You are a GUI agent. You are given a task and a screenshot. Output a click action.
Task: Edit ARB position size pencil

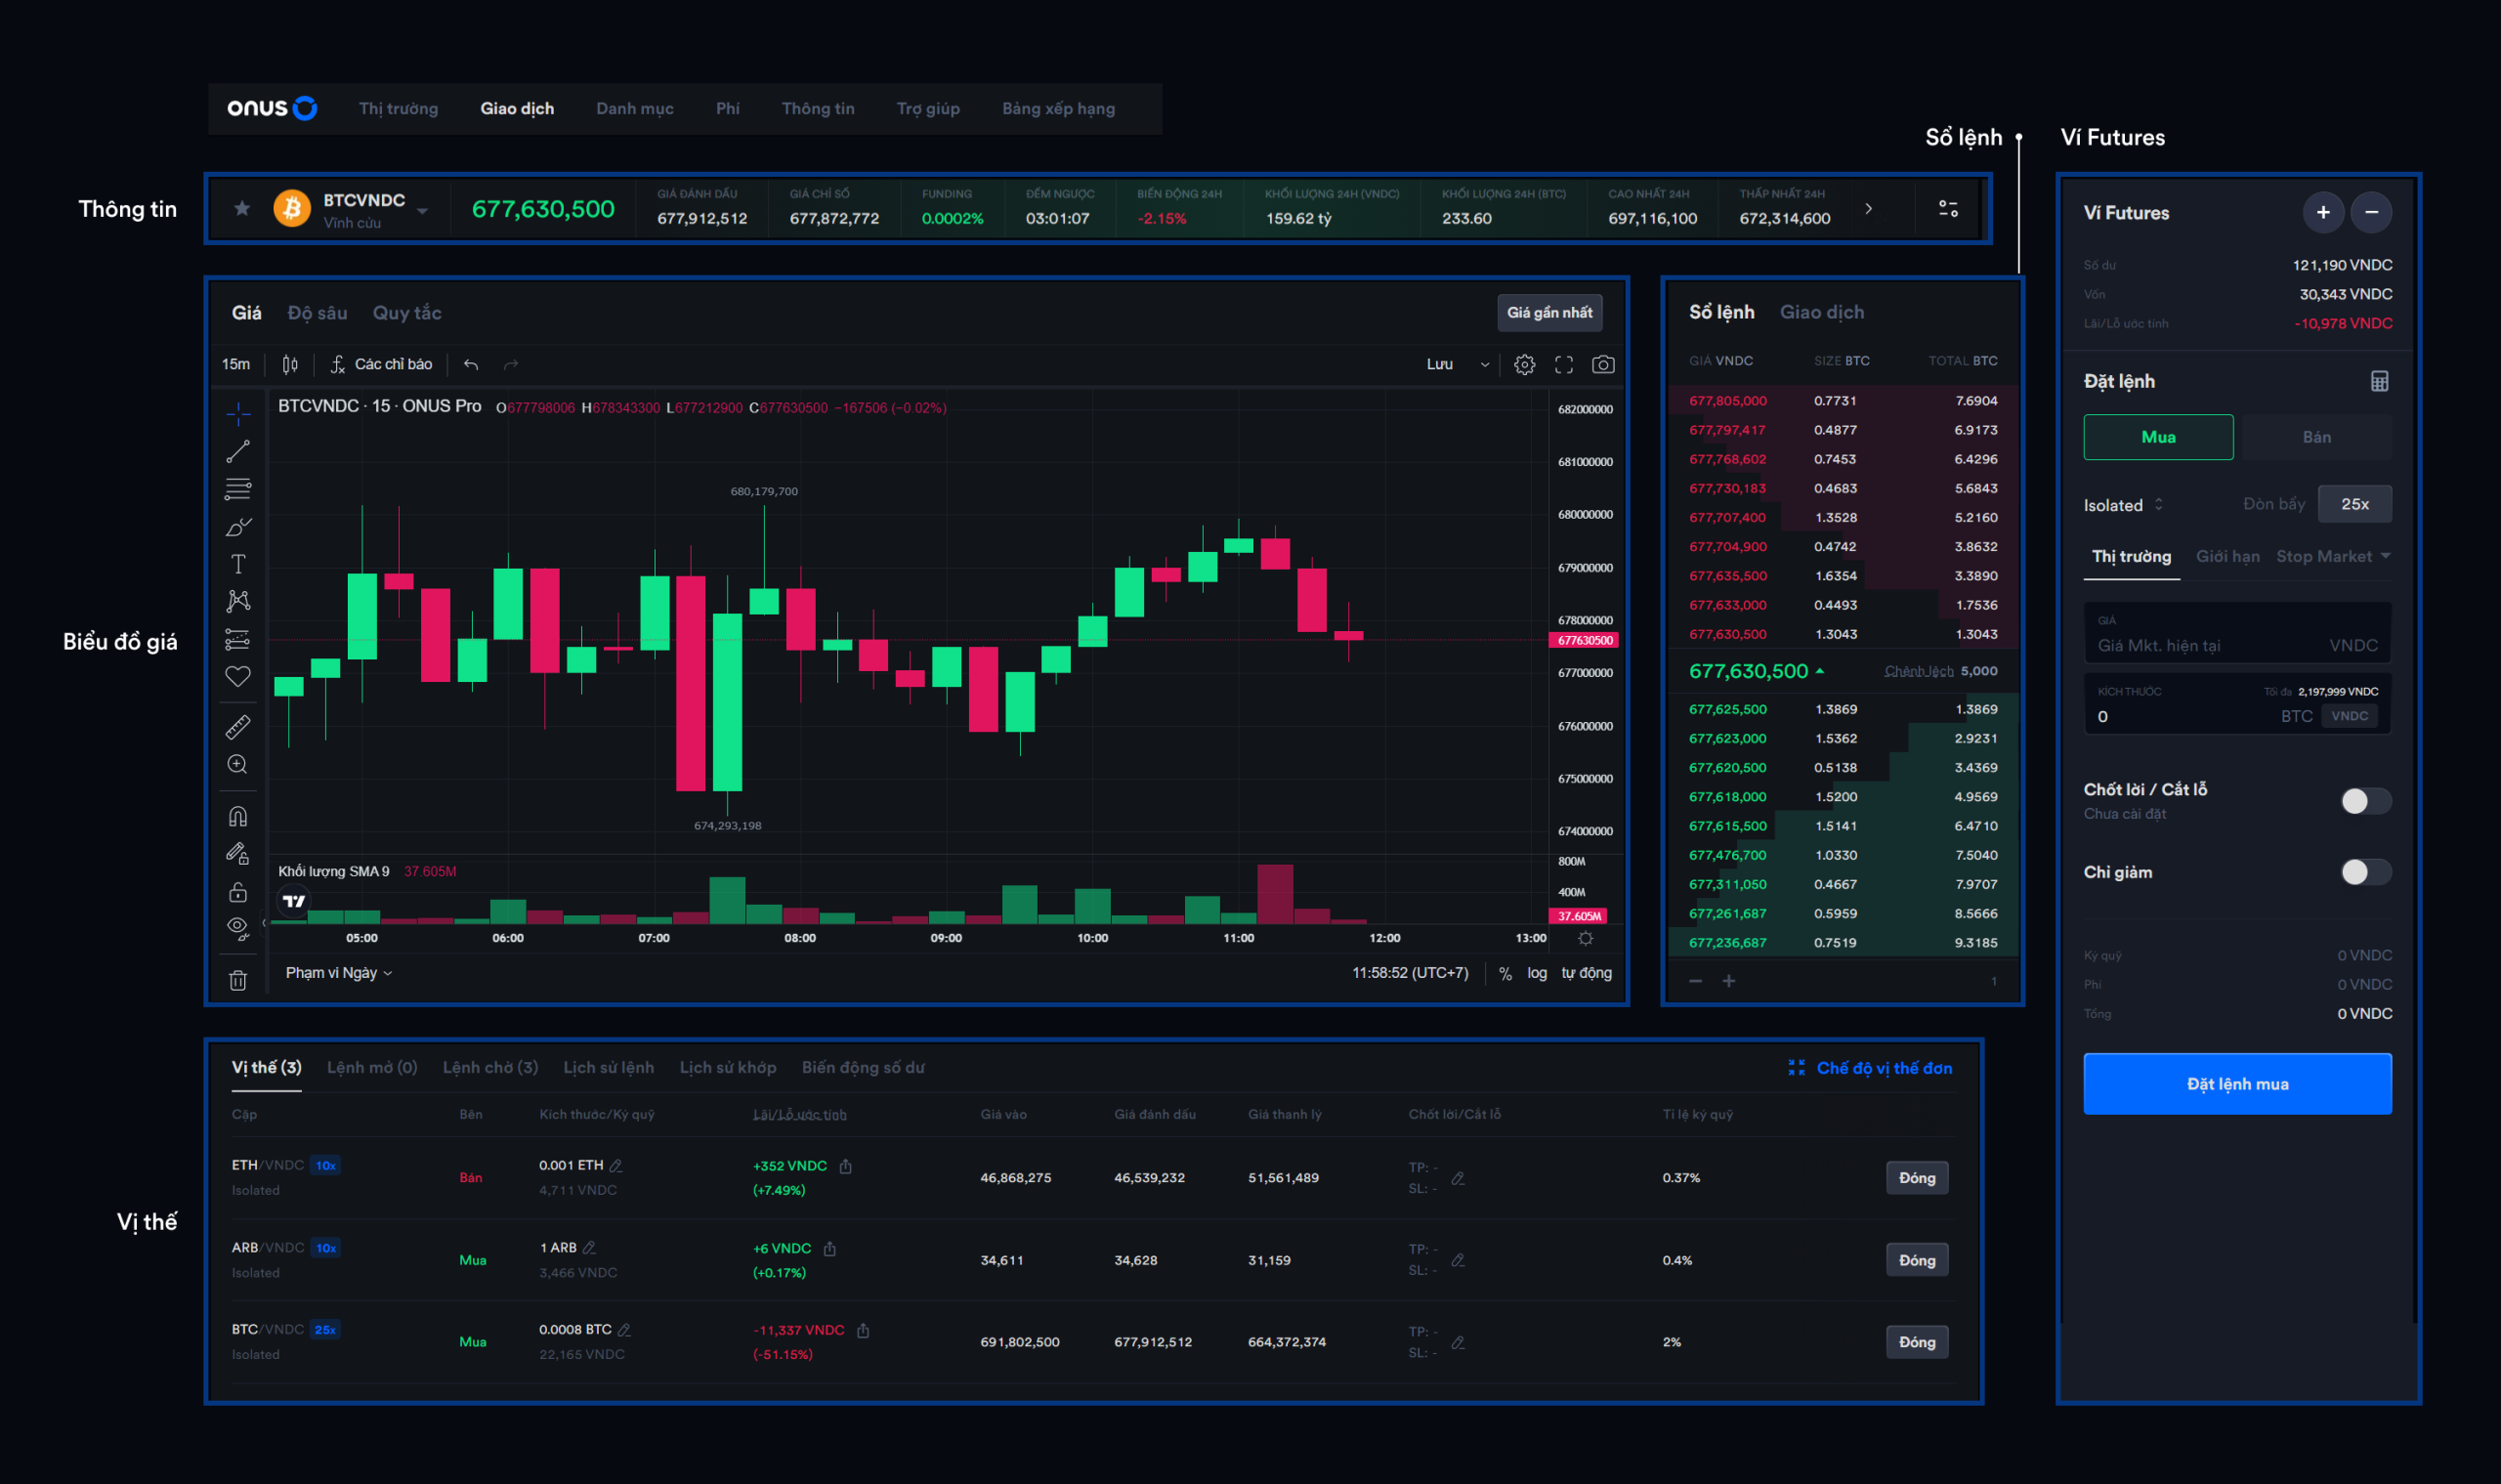click(590, 1248)
